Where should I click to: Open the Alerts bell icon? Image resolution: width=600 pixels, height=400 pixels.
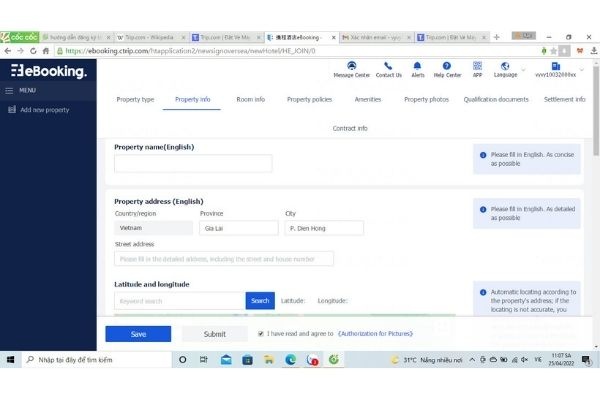click(417, 66)
